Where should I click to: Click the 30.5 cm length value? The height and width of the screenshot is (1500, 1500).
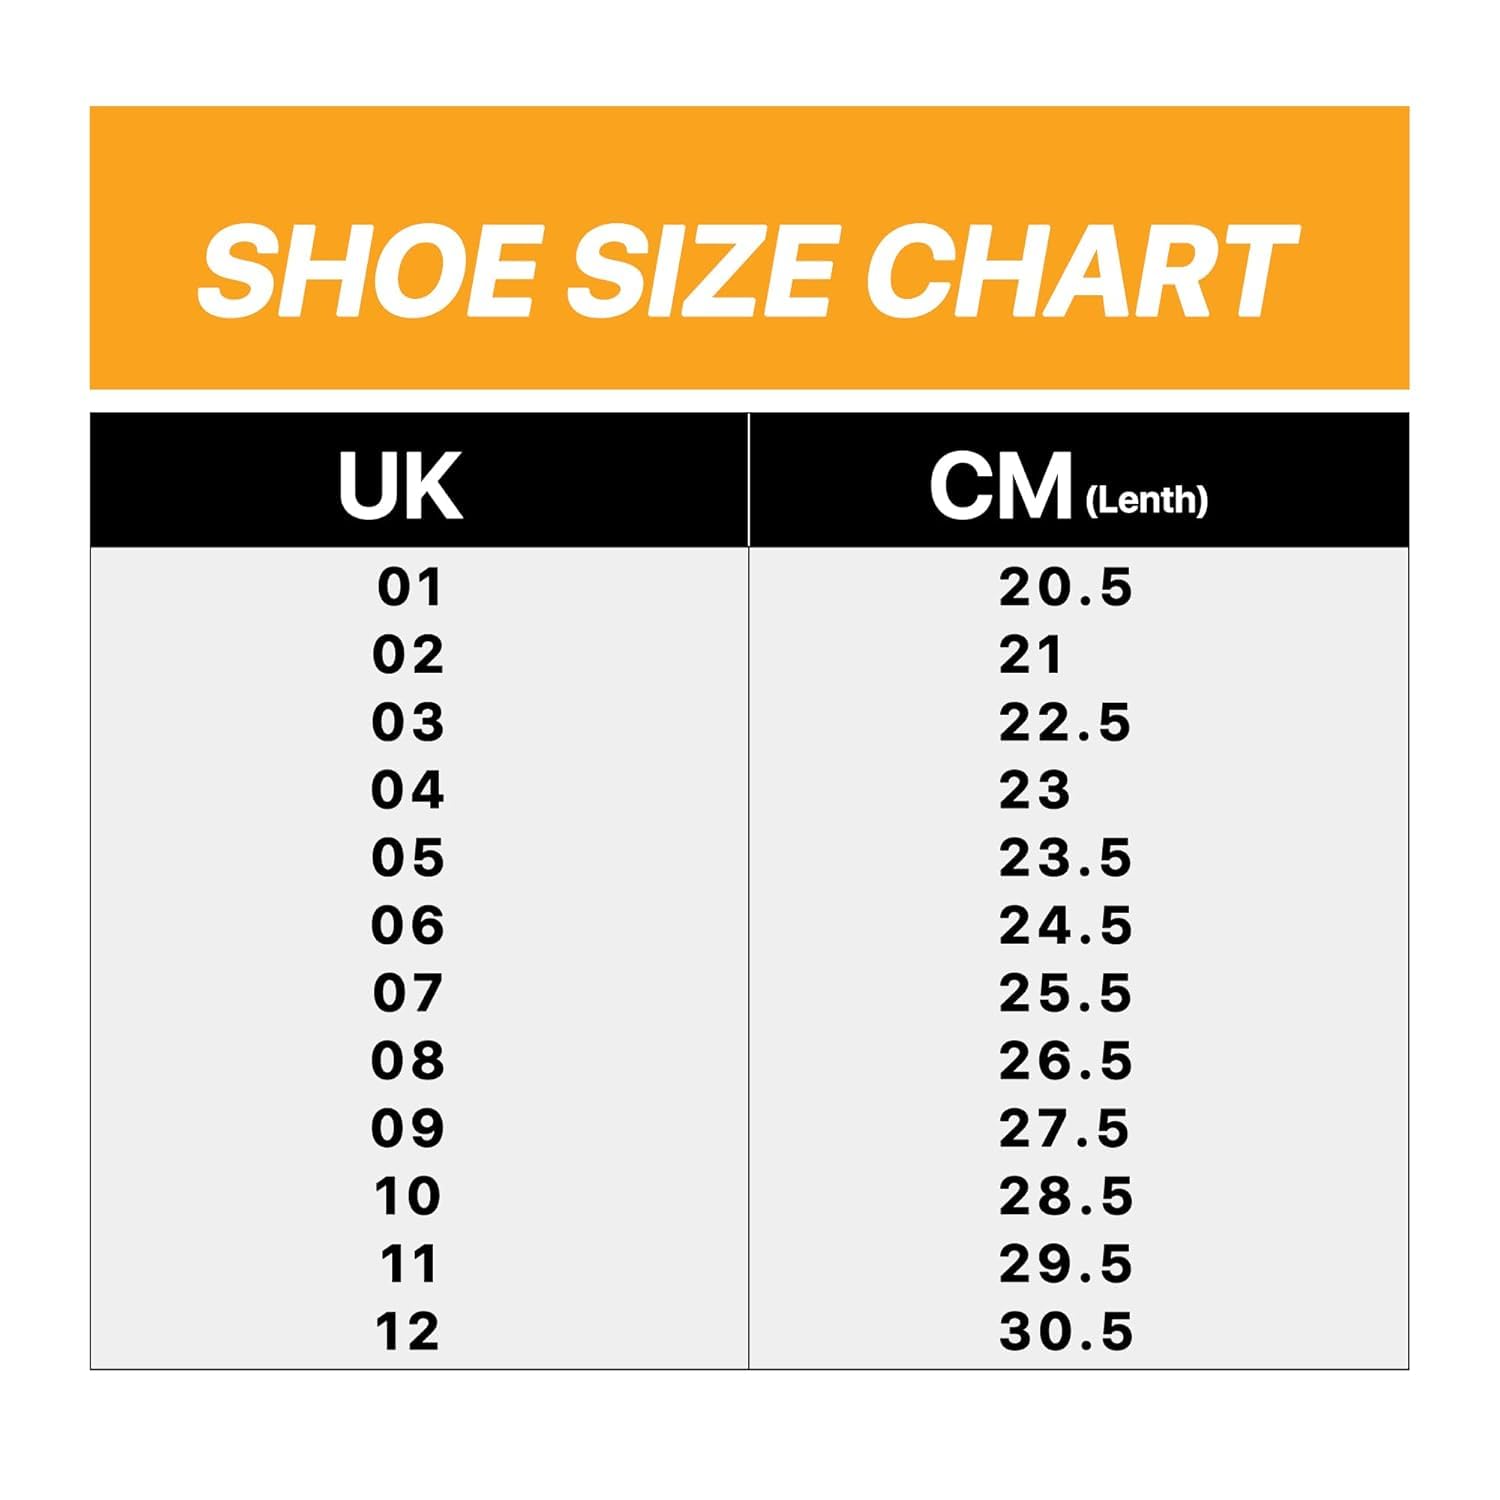[x=1065, y=1332]
